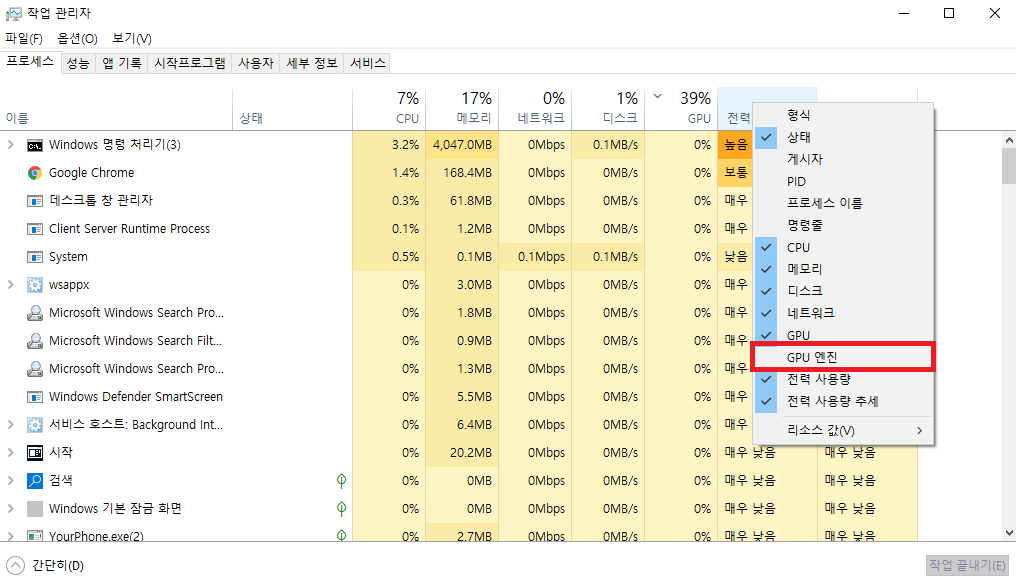
Task: Click the 시작 process icon
Action: 34,453
